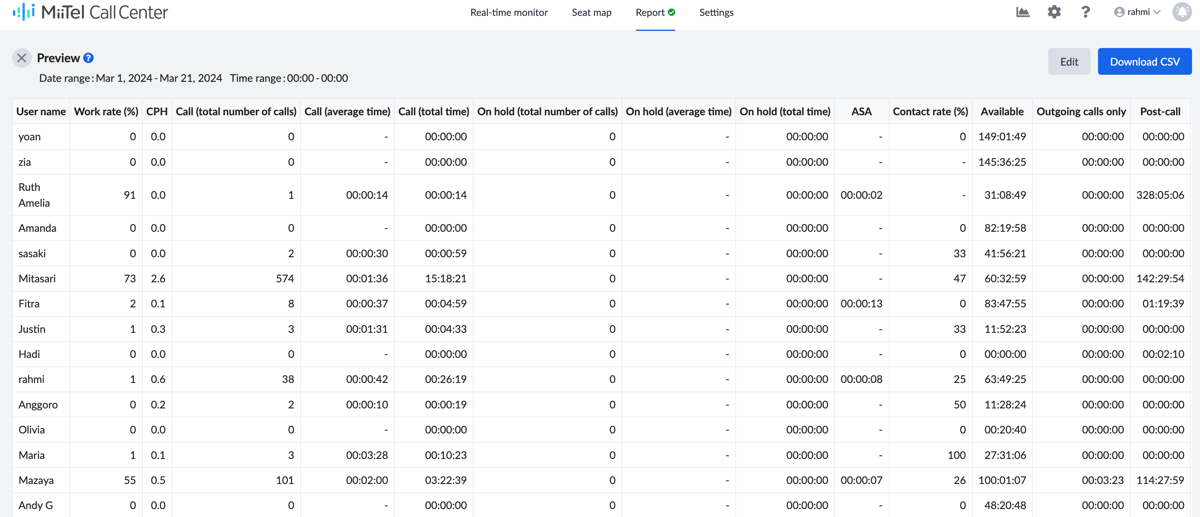Click Mitasari's 574 total calls value
The width and height of the screenshot is (1200, 517).
tap(284, 278)
